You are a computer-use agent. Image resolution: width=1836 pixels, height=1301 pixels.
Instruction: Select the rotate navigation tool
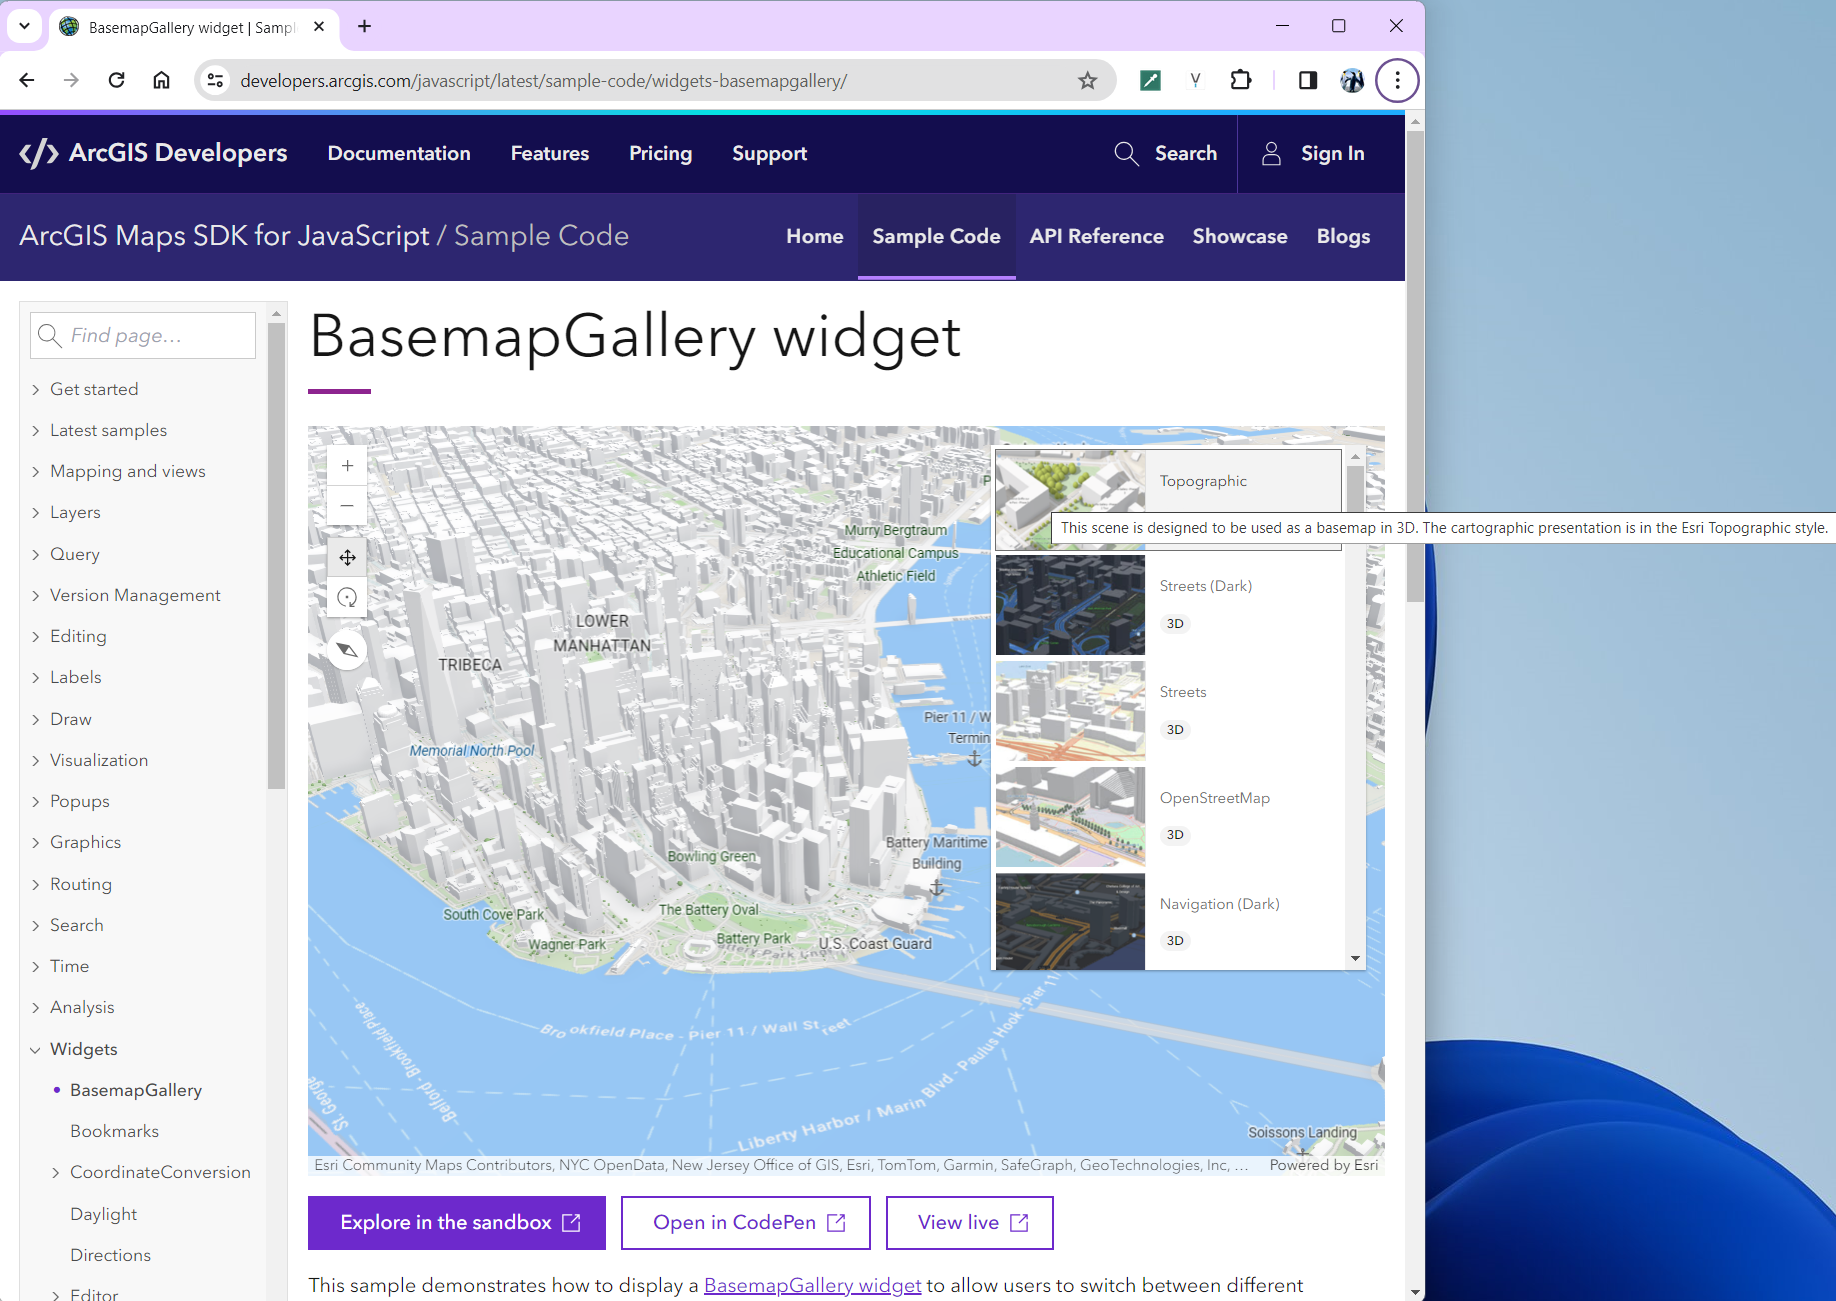click(347, 597)
